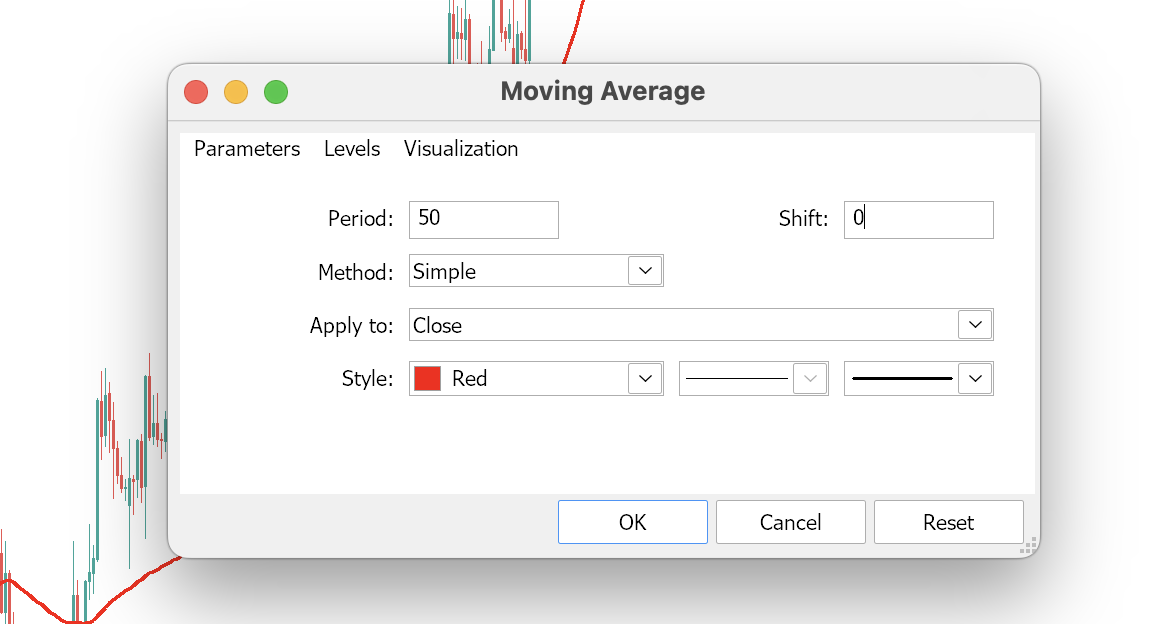1154x624 pixels.
Task: Click the Shift input field
Action: point(918,219)
